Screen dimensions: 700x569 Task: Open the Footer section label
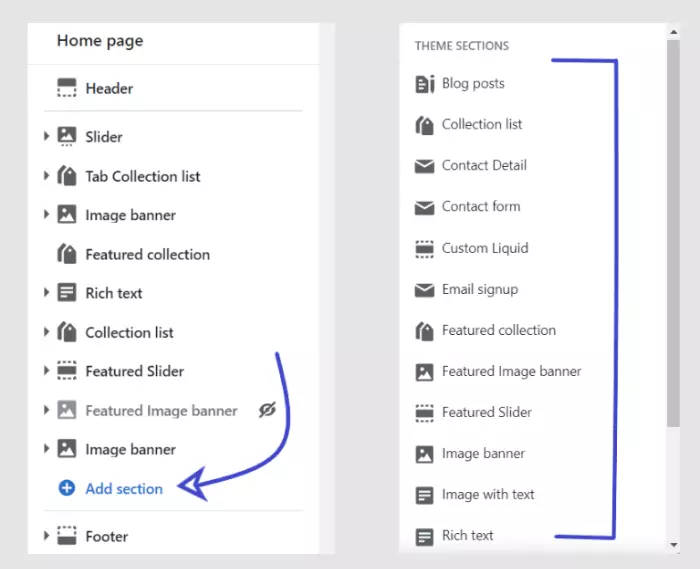[107, 536]
